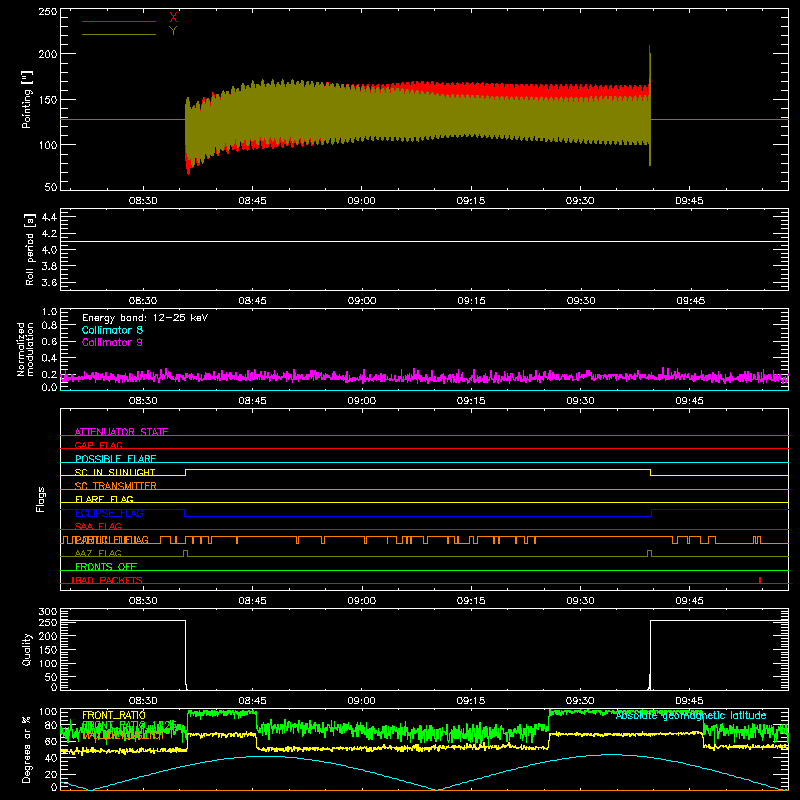Click the Roll period axis title
This screenshot has width=800, height=800.
(x=30, y=249)
